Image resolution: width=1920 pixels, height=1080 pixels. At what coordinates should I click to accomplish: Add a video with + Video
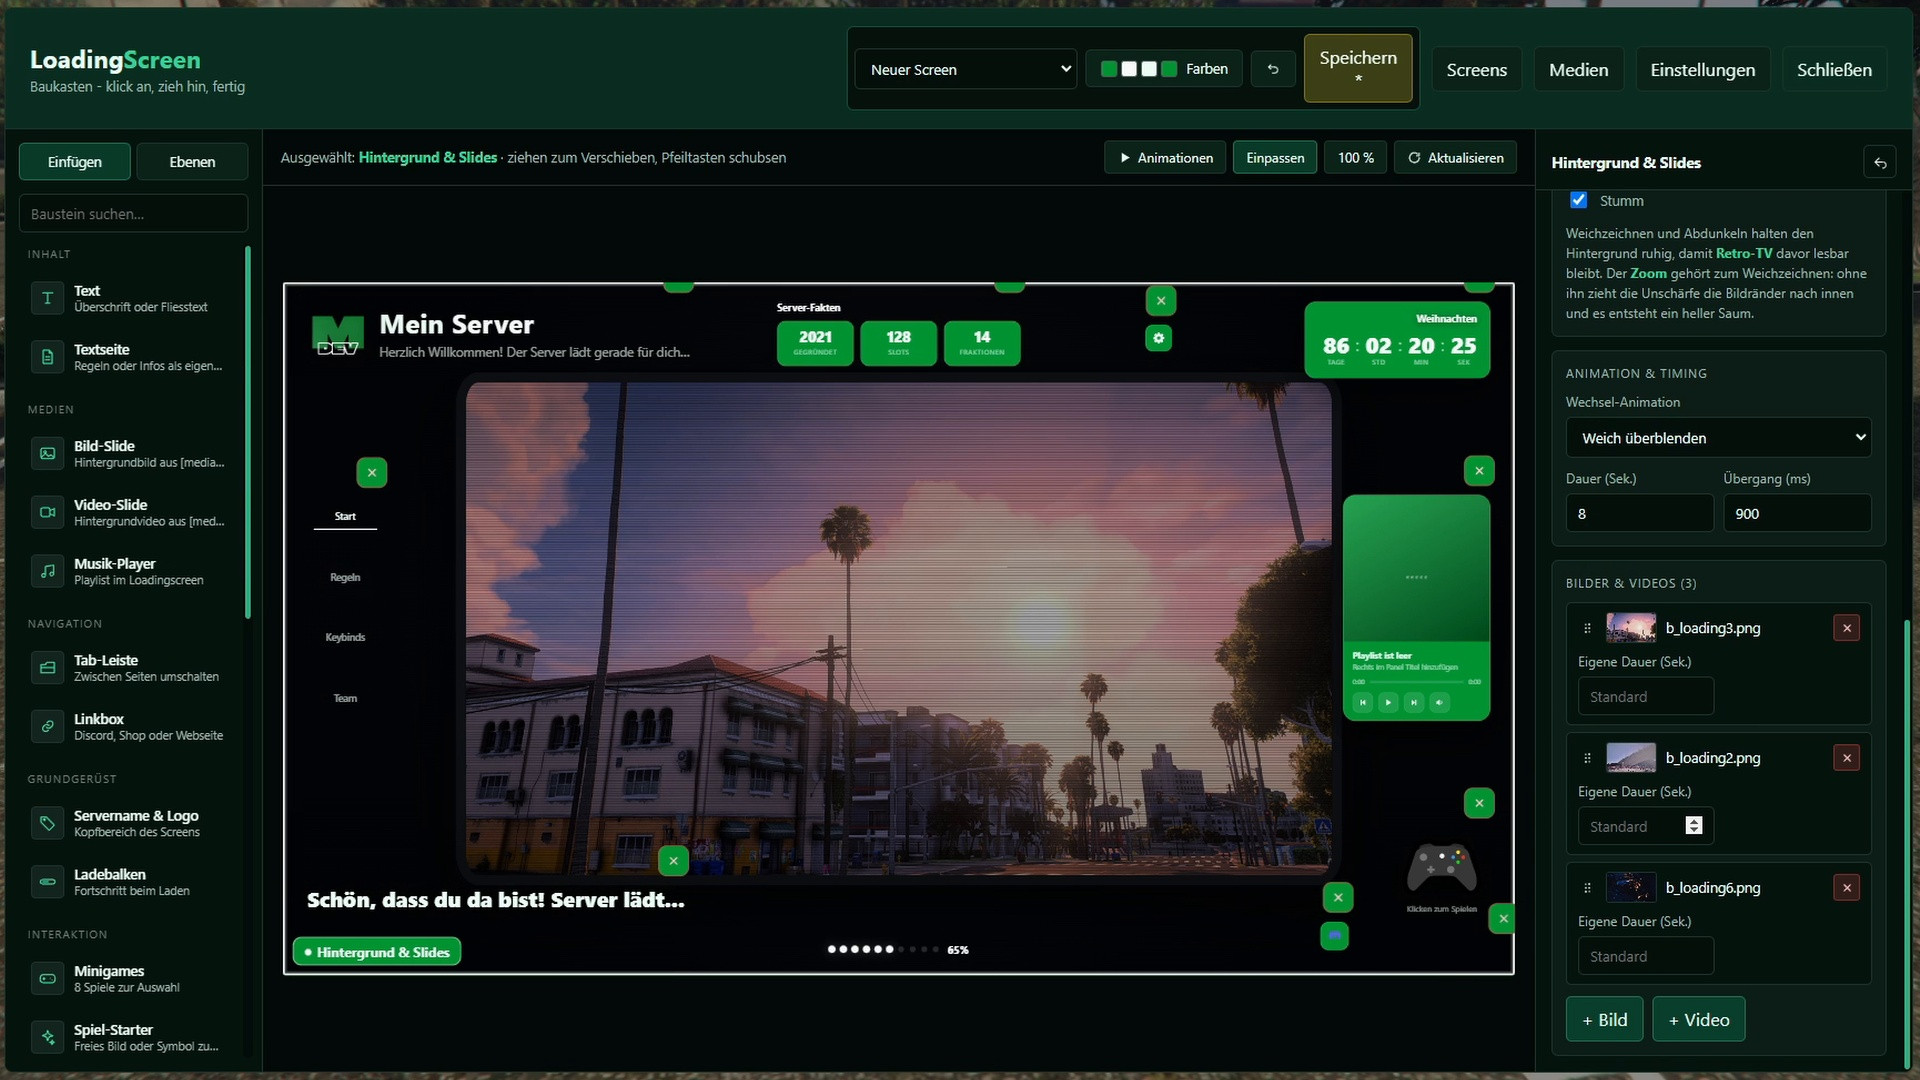[1698, 1020]
